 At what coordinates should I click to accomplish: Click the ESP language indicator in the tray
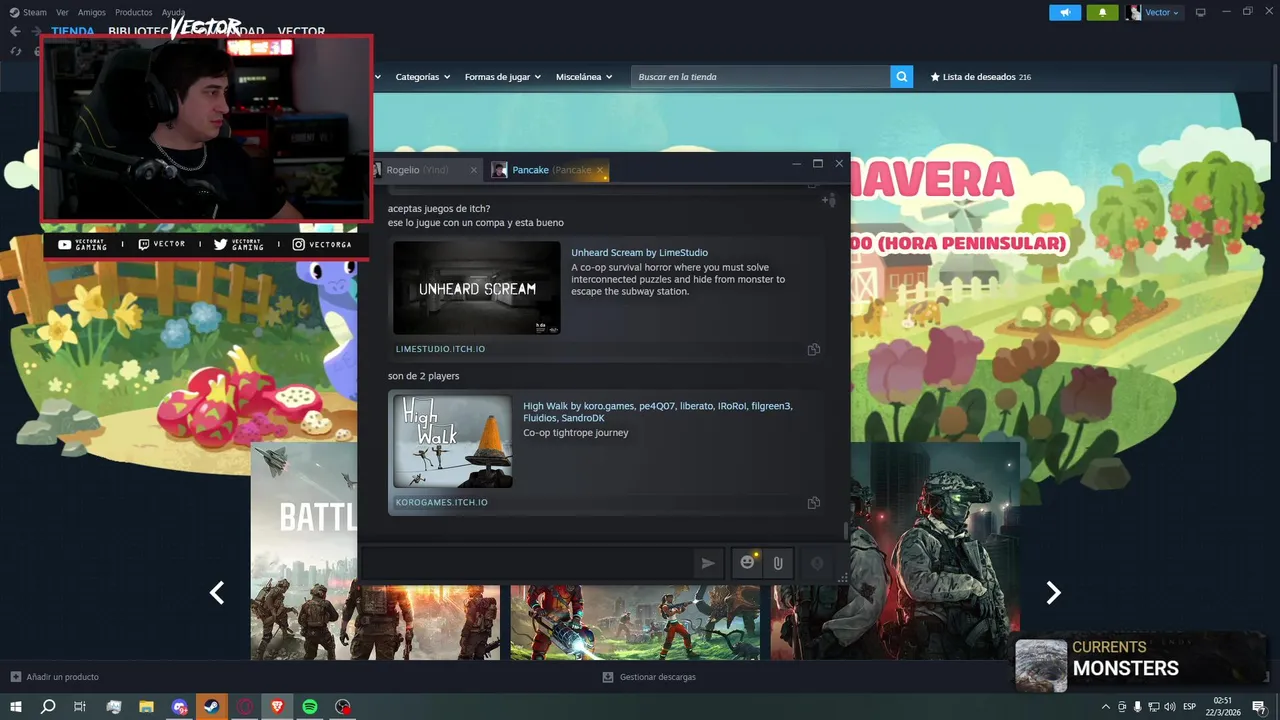tap(1190, 707)
